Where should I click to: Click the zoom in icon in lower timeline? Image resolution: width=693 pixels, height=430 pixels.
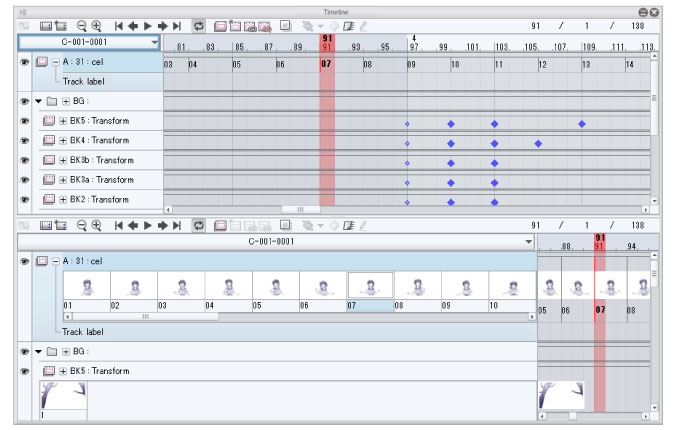pos(96,226)
